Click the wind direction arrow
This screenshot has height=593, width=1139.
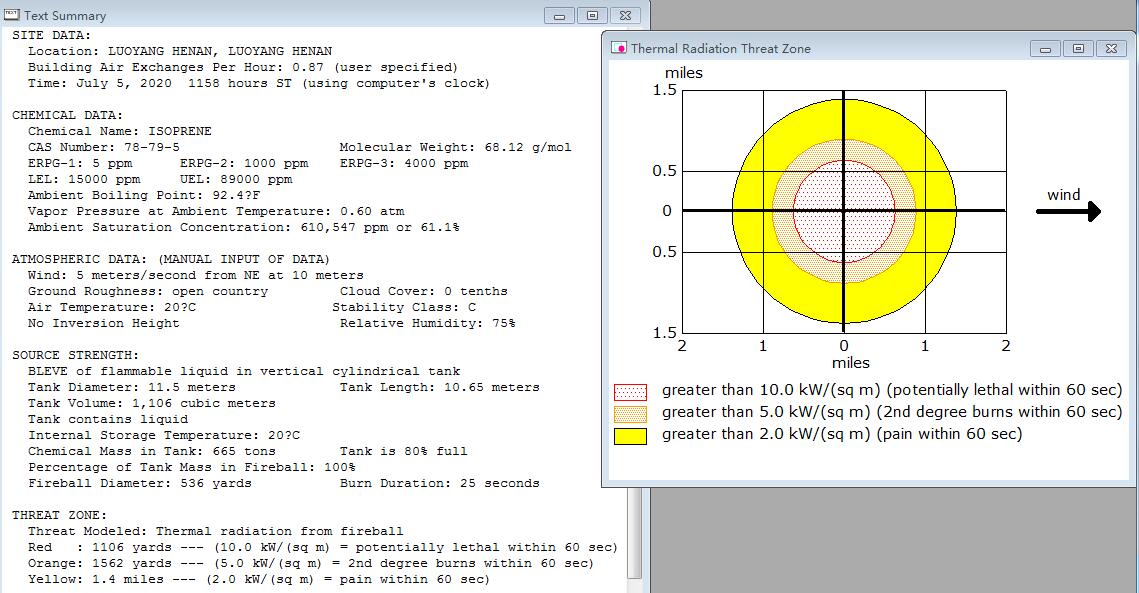pyautogui.click(x=1068, y=211)
